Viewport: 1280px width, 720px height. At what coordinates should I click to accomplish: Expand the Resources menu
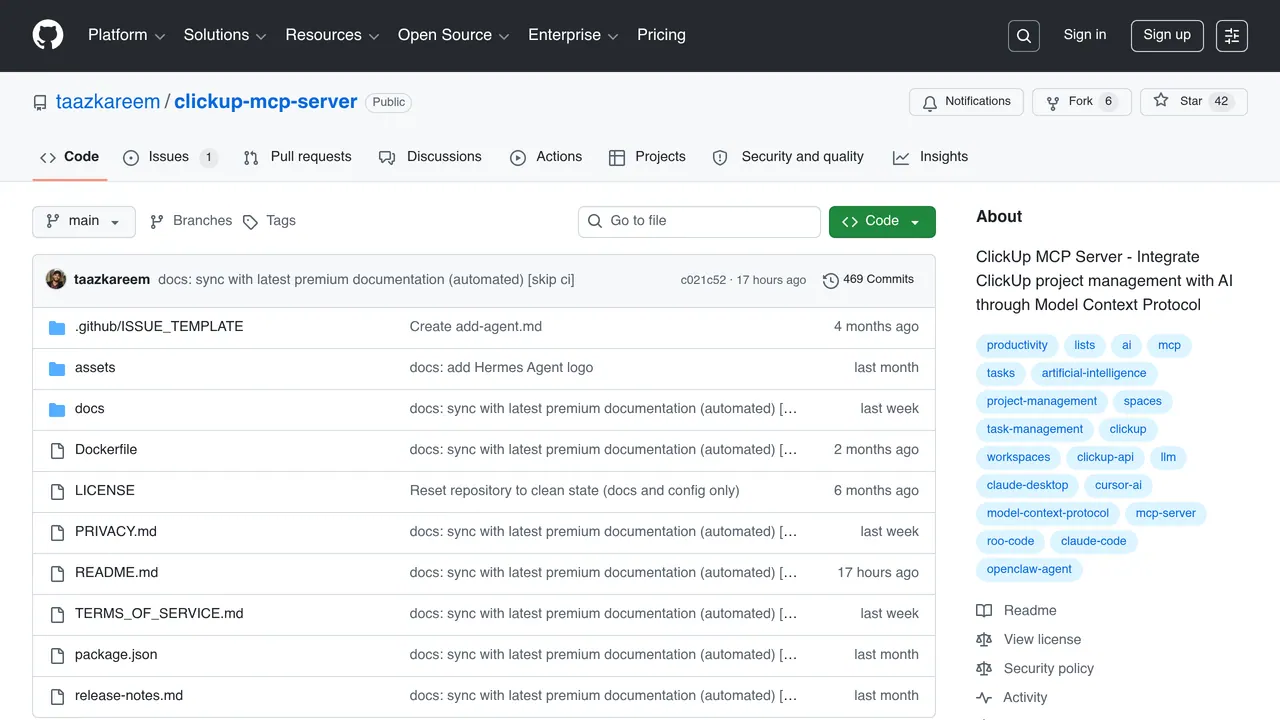[x=332, y=35]
